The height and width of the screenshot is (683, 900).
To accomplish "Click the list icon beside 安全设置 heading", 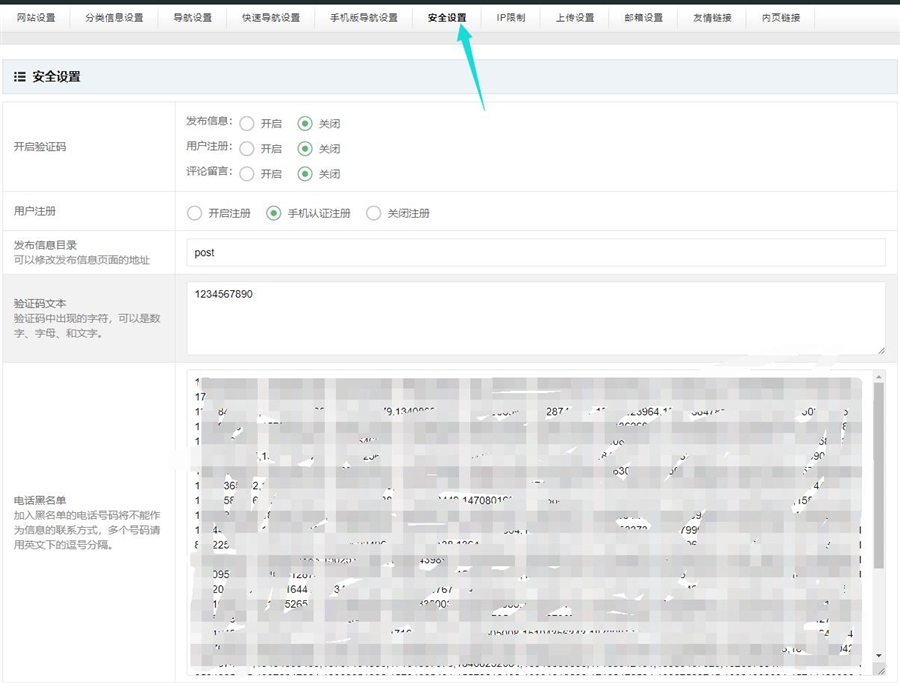I will [20, 77].
